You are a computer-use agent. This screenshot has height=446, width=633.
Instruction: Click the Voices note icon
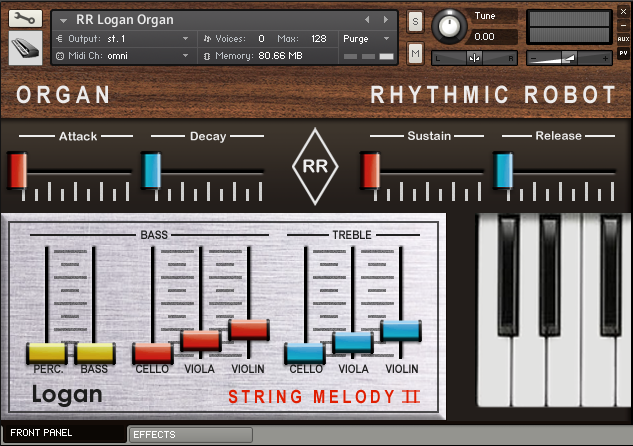(207, 39)
